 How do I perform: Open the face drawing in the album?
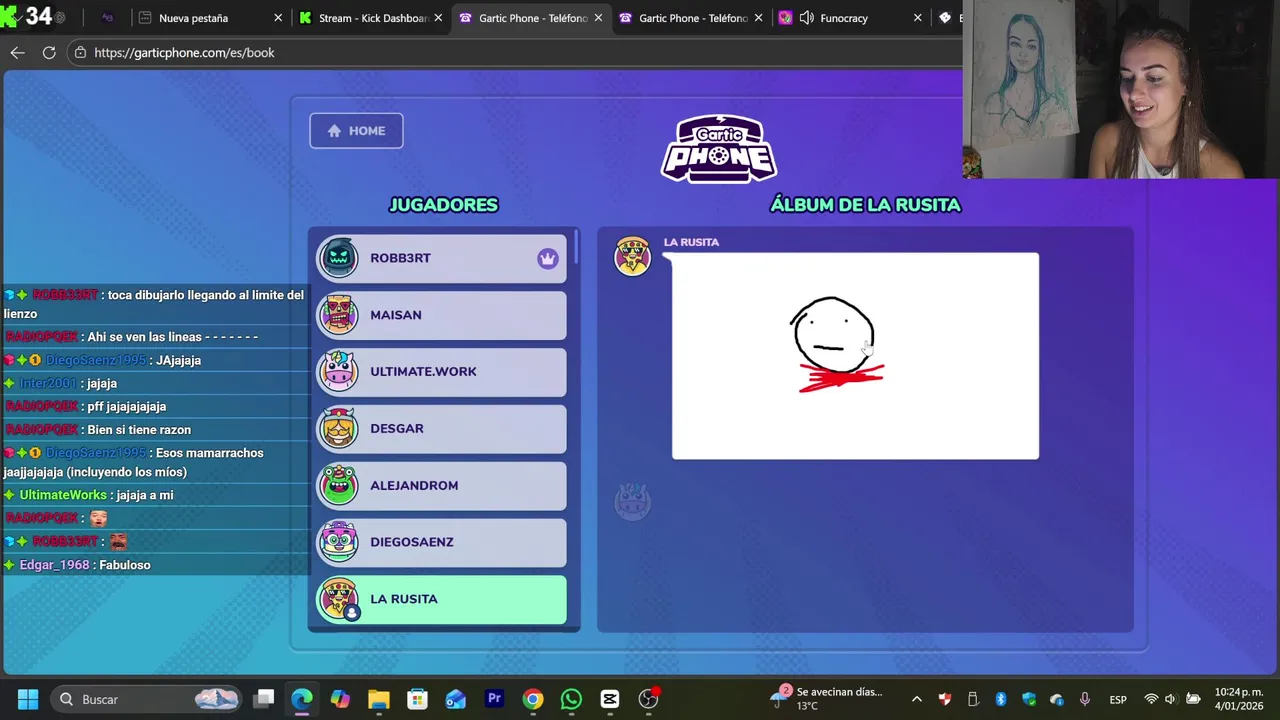tap(855, 356)
